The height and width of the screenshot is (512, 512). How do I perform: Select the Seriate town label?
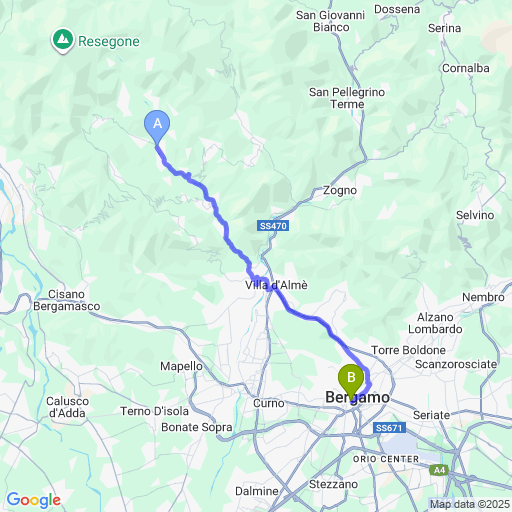431,415
